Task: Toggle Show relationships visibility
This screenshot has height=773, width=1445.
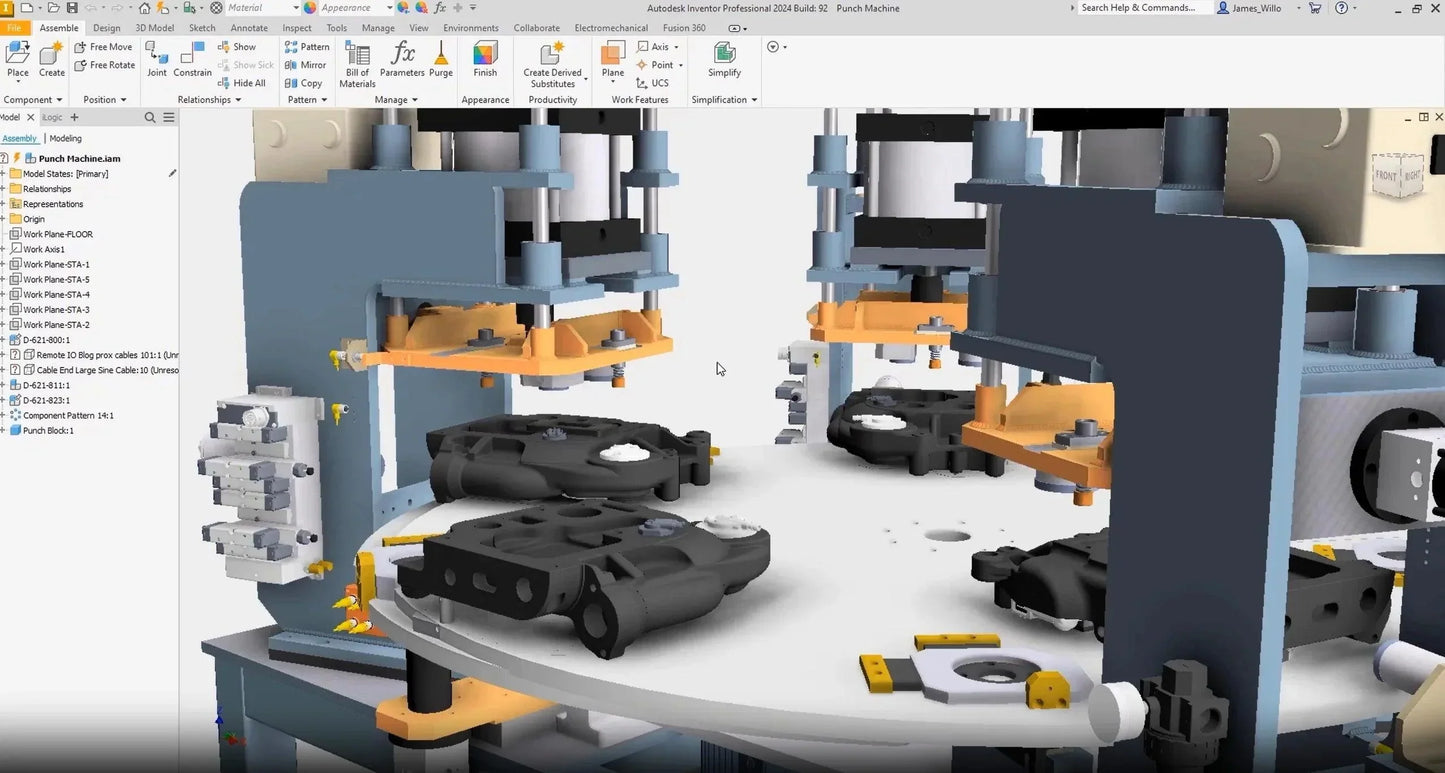Action: click(237, 46)
